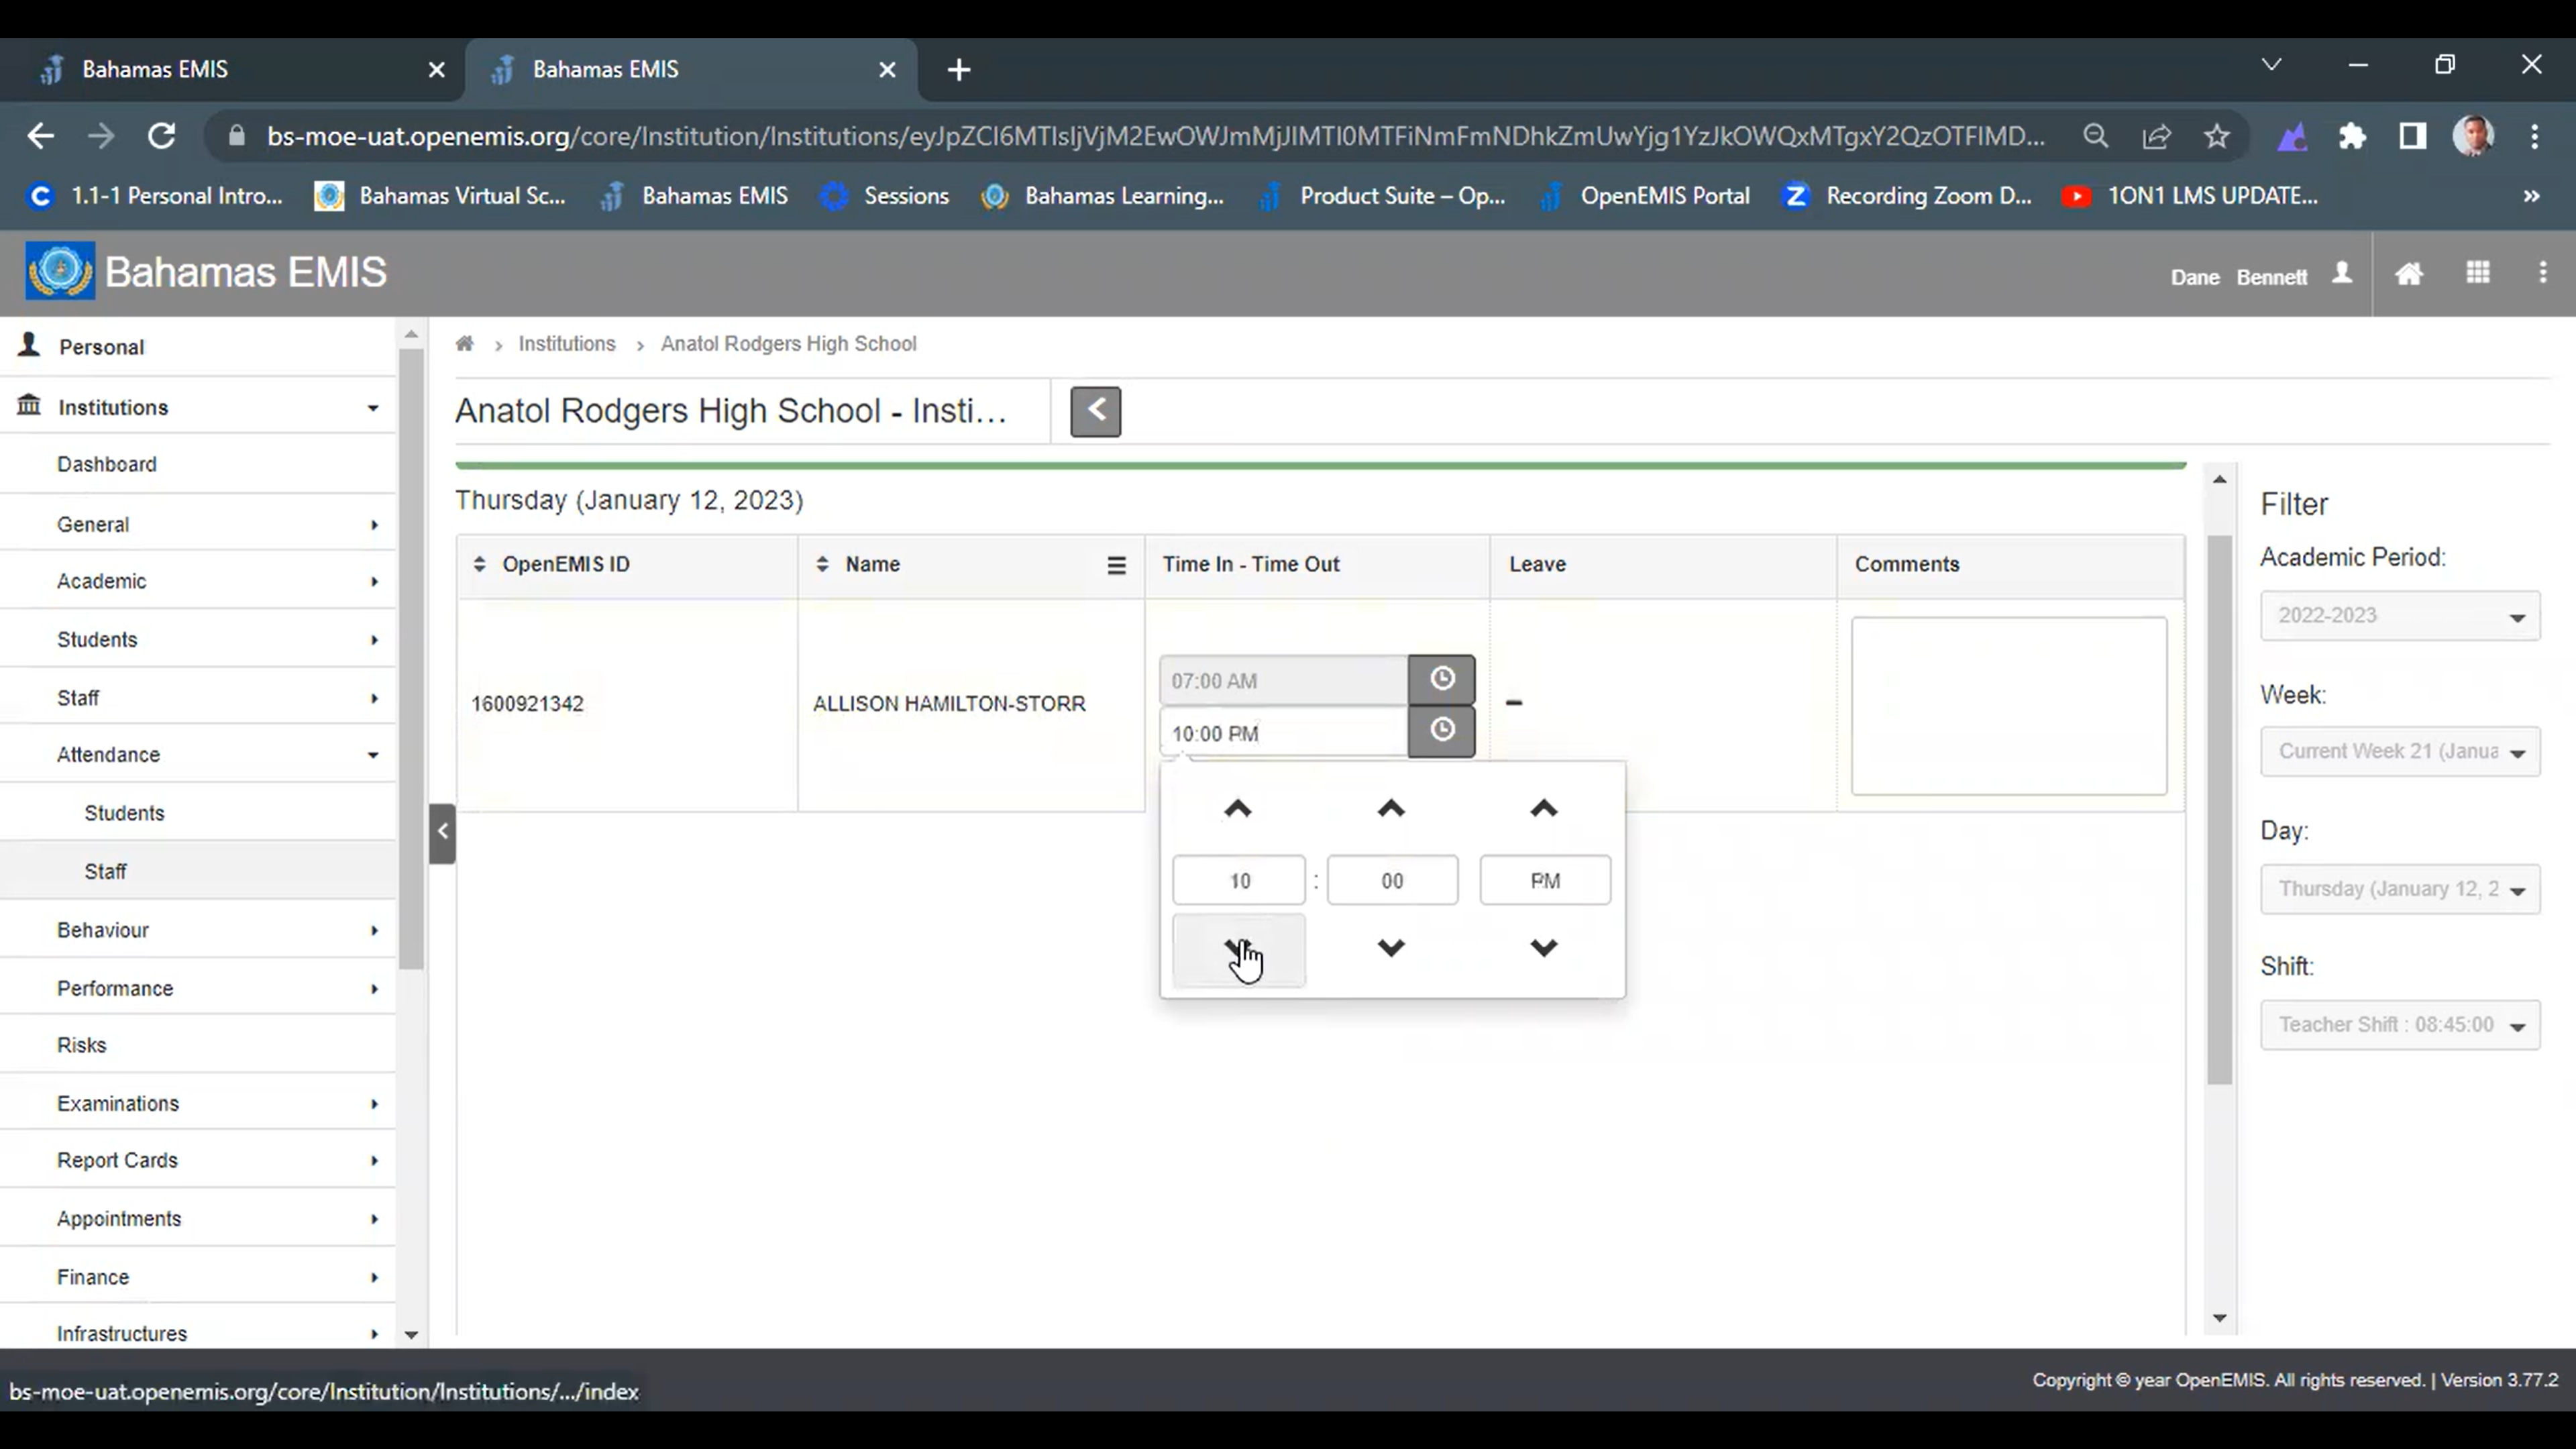Sort by the Name column arrows
Image resolution: width=2576 pixels, height=1449 pixels.
pyautogui.click(x=822, y=564)
